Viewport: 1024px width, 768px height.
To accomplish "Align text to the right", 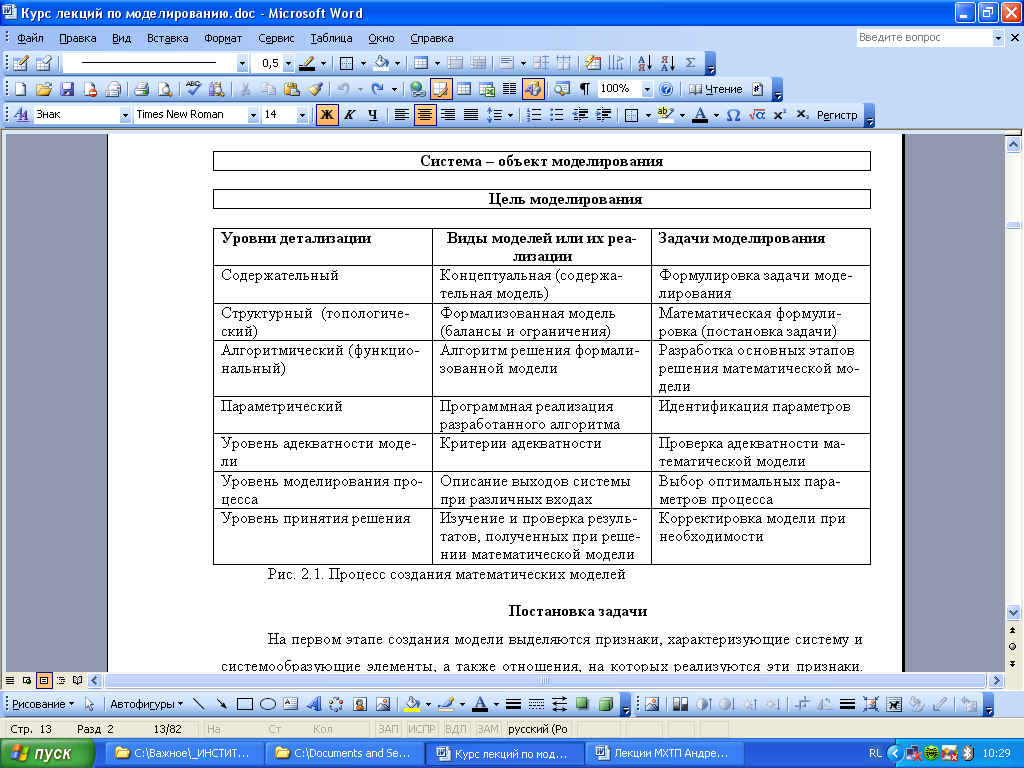I will [x=448, y=115].
